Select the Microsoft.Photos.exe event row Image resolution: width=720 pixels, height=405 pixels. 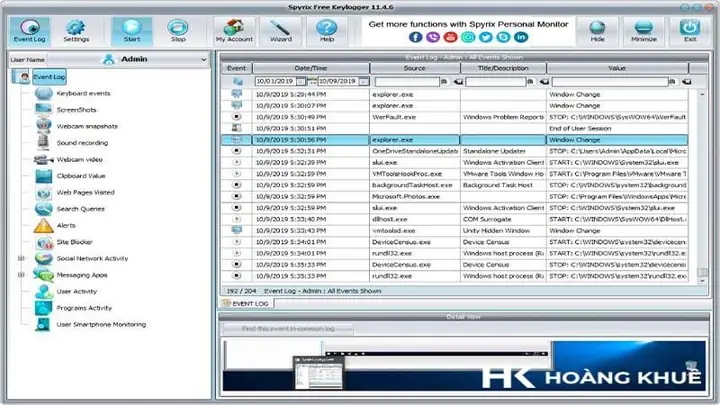(x=455, y=197)
